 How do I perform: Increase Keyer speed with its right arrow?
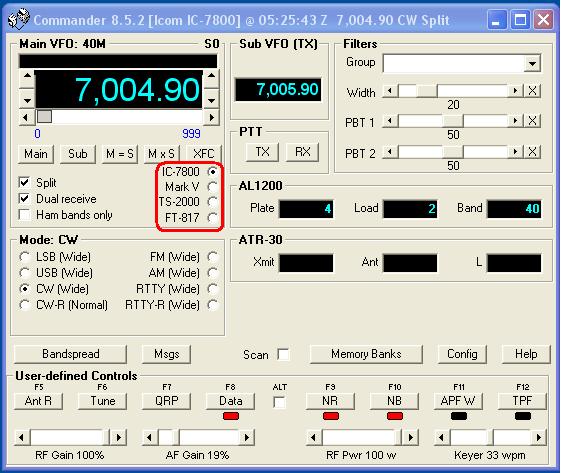[x=538, y=438]
